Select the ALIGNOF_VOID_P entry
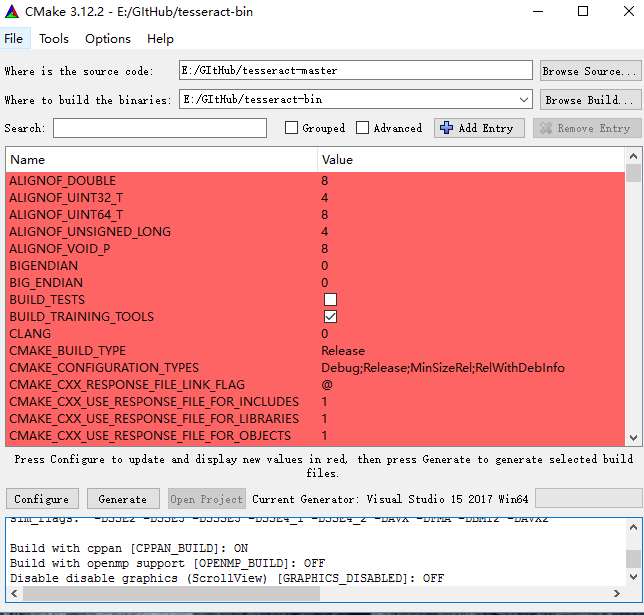 point(60,249)
